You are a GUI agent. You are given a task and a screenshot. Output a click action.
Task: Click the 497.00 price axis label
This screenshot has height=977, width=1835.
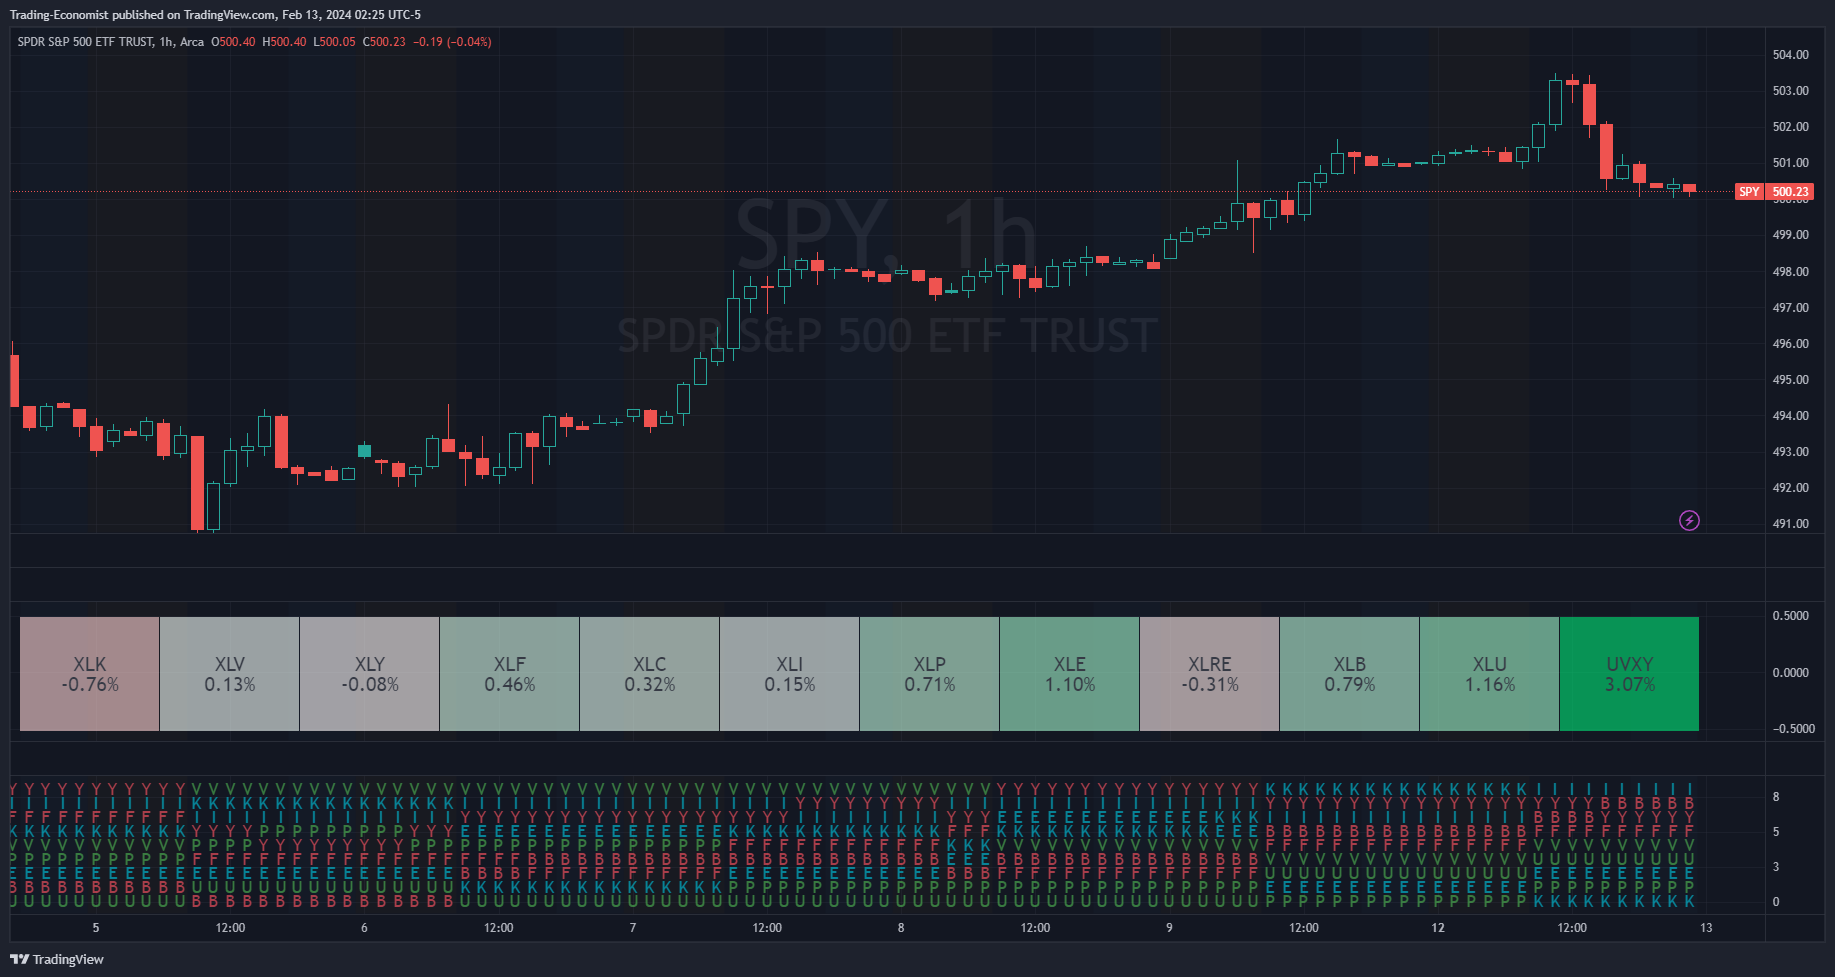tap(1790, 308)
